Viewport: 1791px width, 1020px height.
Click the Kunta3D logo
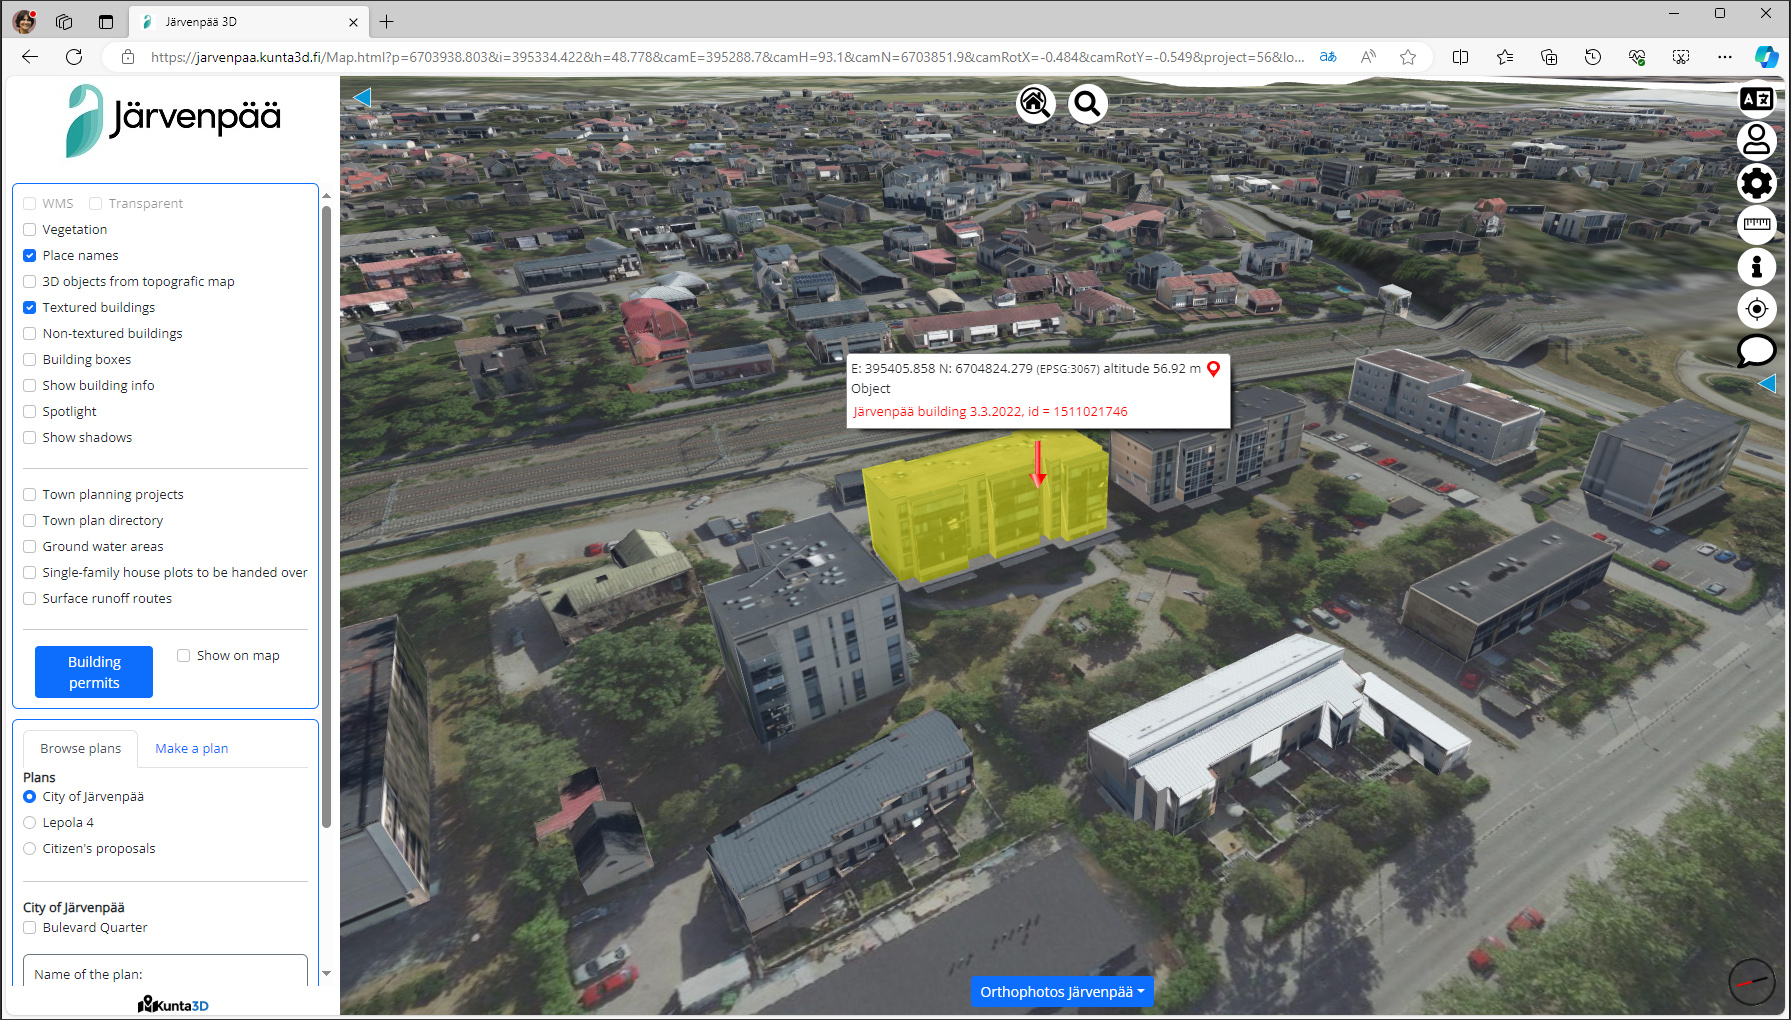tap(173, 1004)
